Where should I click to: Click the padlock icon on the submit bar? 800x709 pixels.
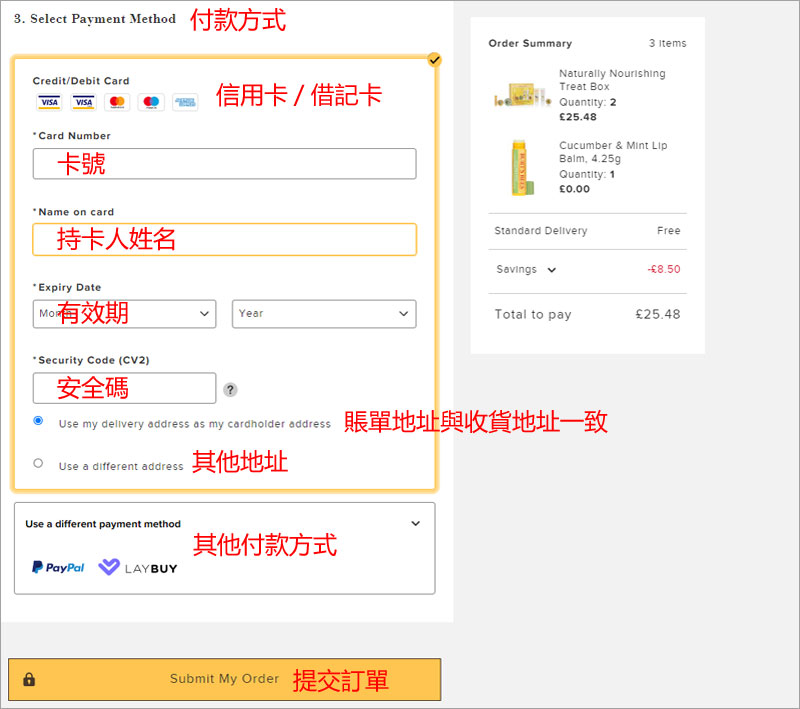click(29, 679)
